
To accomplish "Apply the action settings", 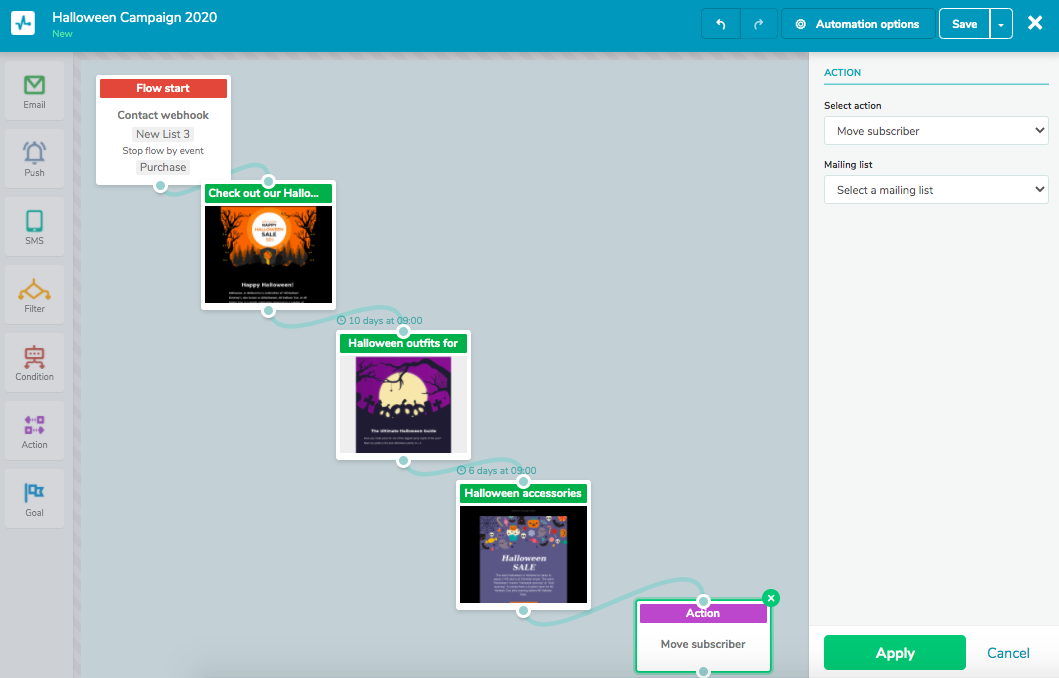I will point(894,653).
